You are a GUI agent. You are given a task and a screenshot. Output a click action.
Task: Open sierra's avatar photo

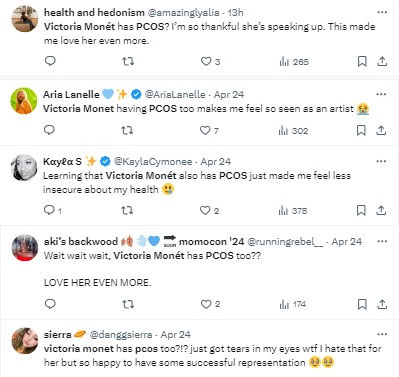[25, 341]
